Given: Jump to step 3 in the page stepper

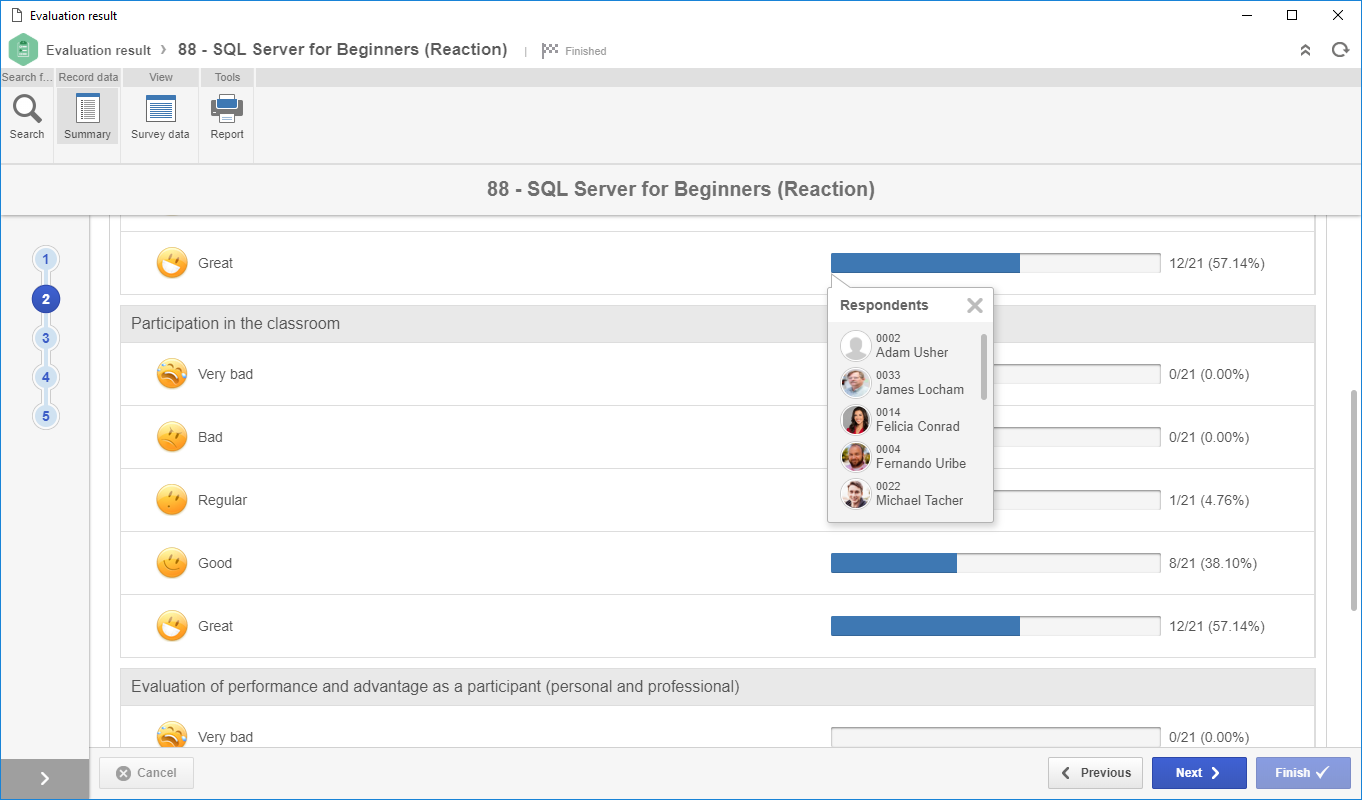Looking at the screenshot, I should pos(46,338).
